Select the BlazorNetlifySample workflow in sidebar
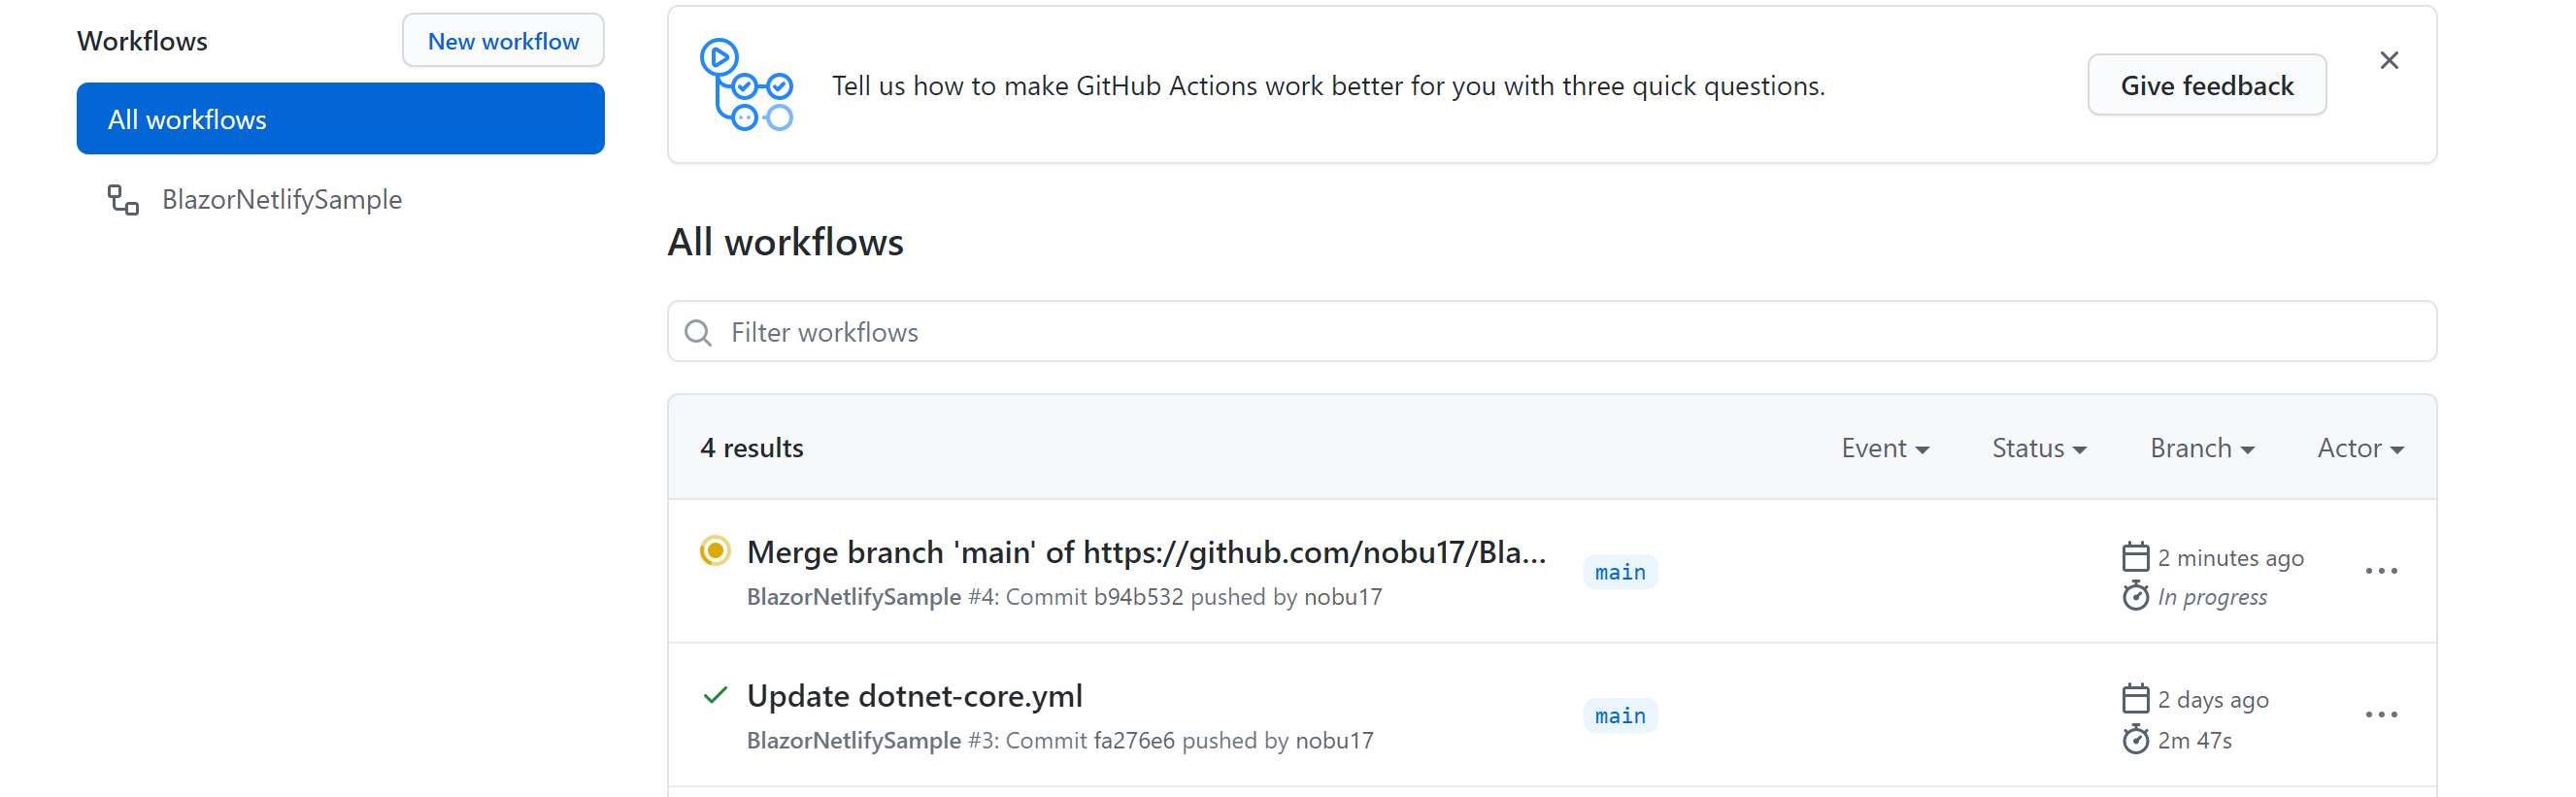Viewport: 2576px width, 797px height. [x=282, y=199]
